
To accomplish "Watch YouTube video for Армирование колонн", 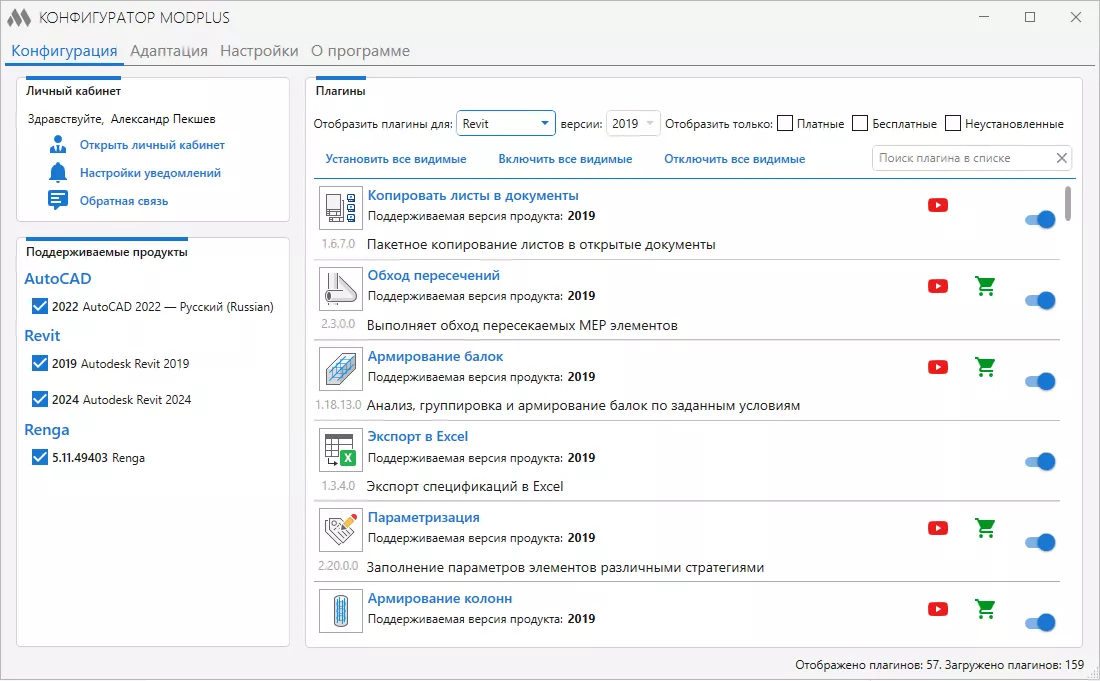I will (937, 608).
